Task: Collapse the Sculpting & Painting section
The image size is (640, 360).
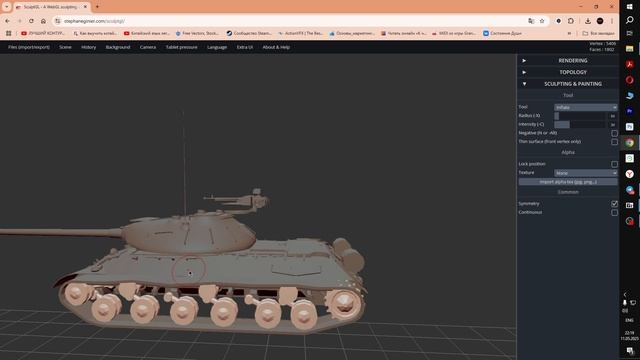Action: pos(568,84)
